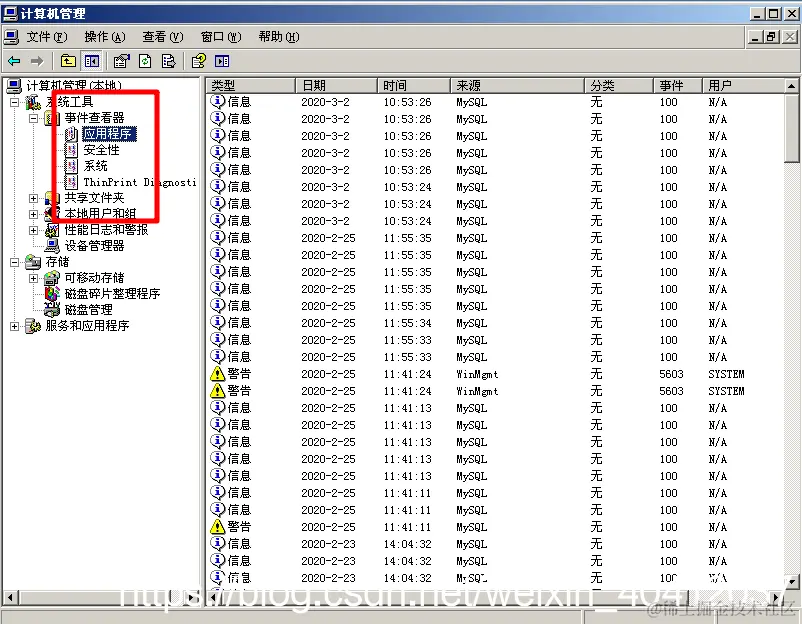
Task: Click the 存储 node icon
Action: 33,262
